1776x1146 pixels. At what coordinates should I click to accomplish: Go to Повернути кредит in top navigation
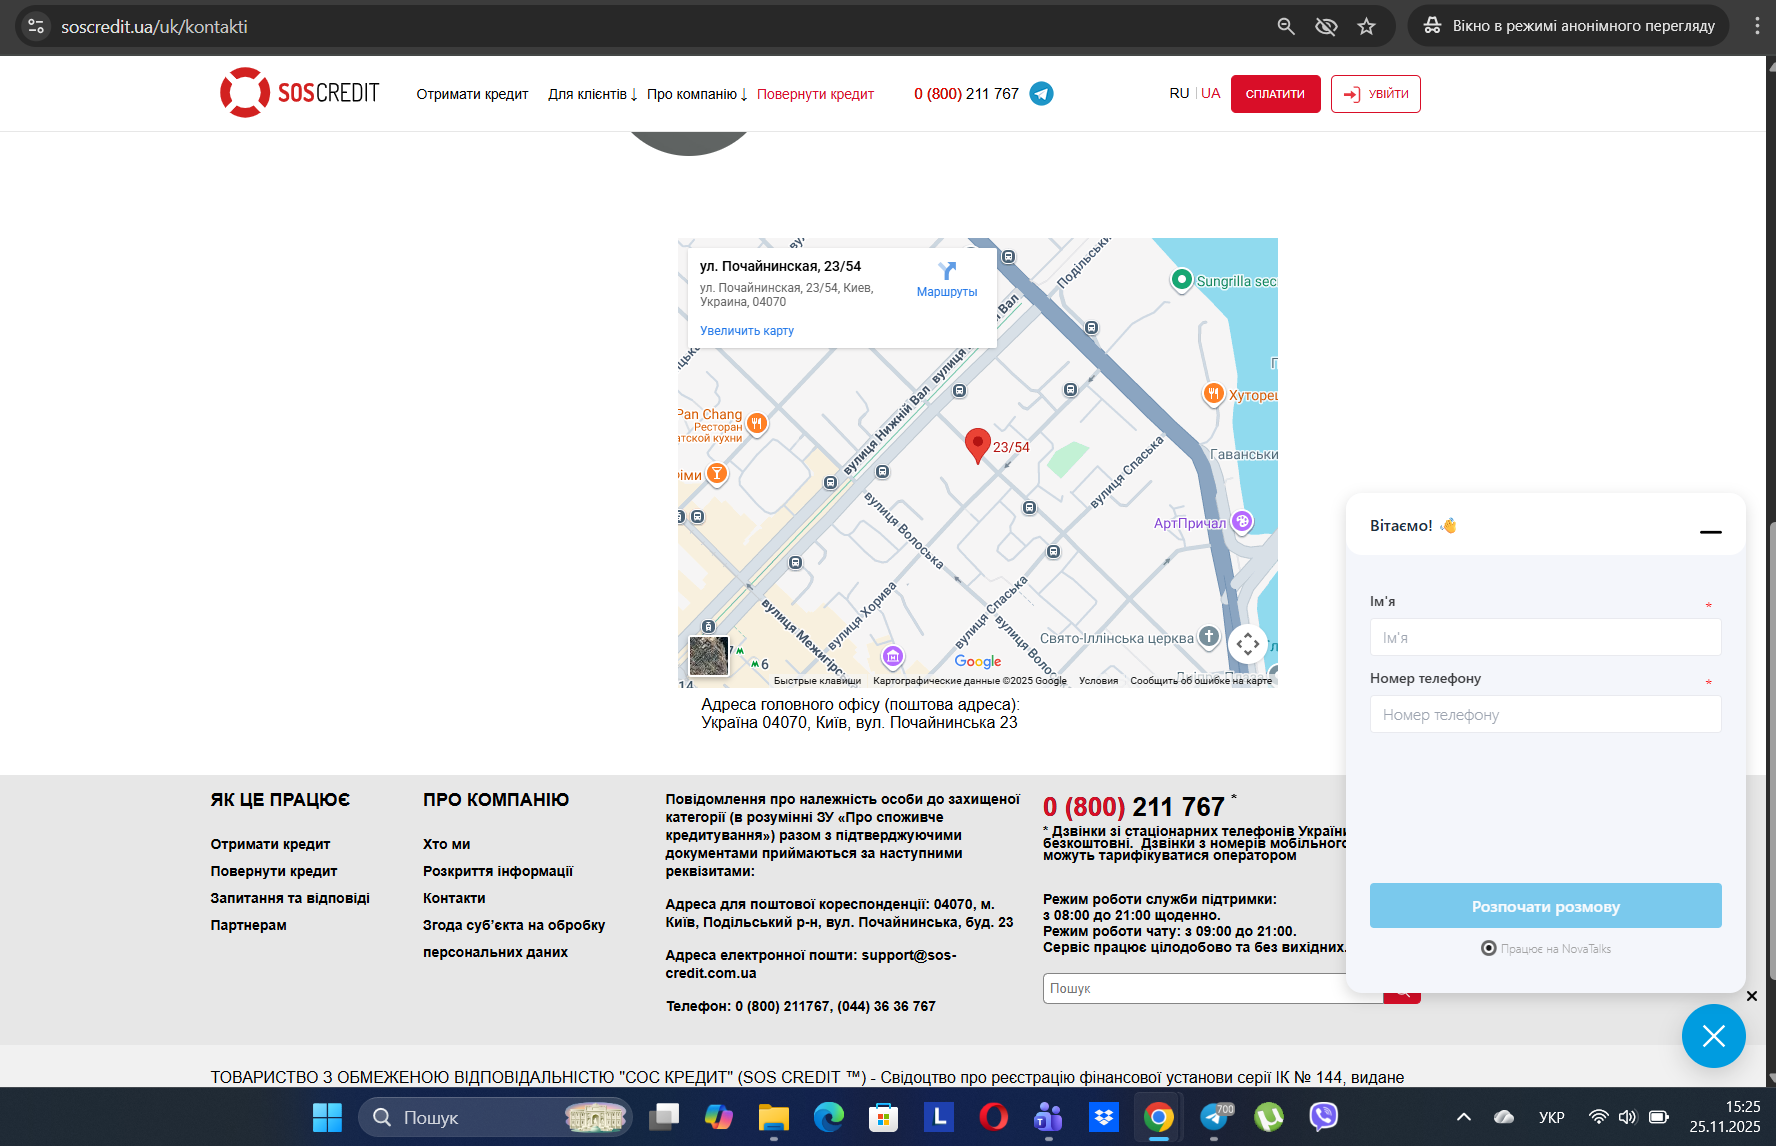point(815,94)
